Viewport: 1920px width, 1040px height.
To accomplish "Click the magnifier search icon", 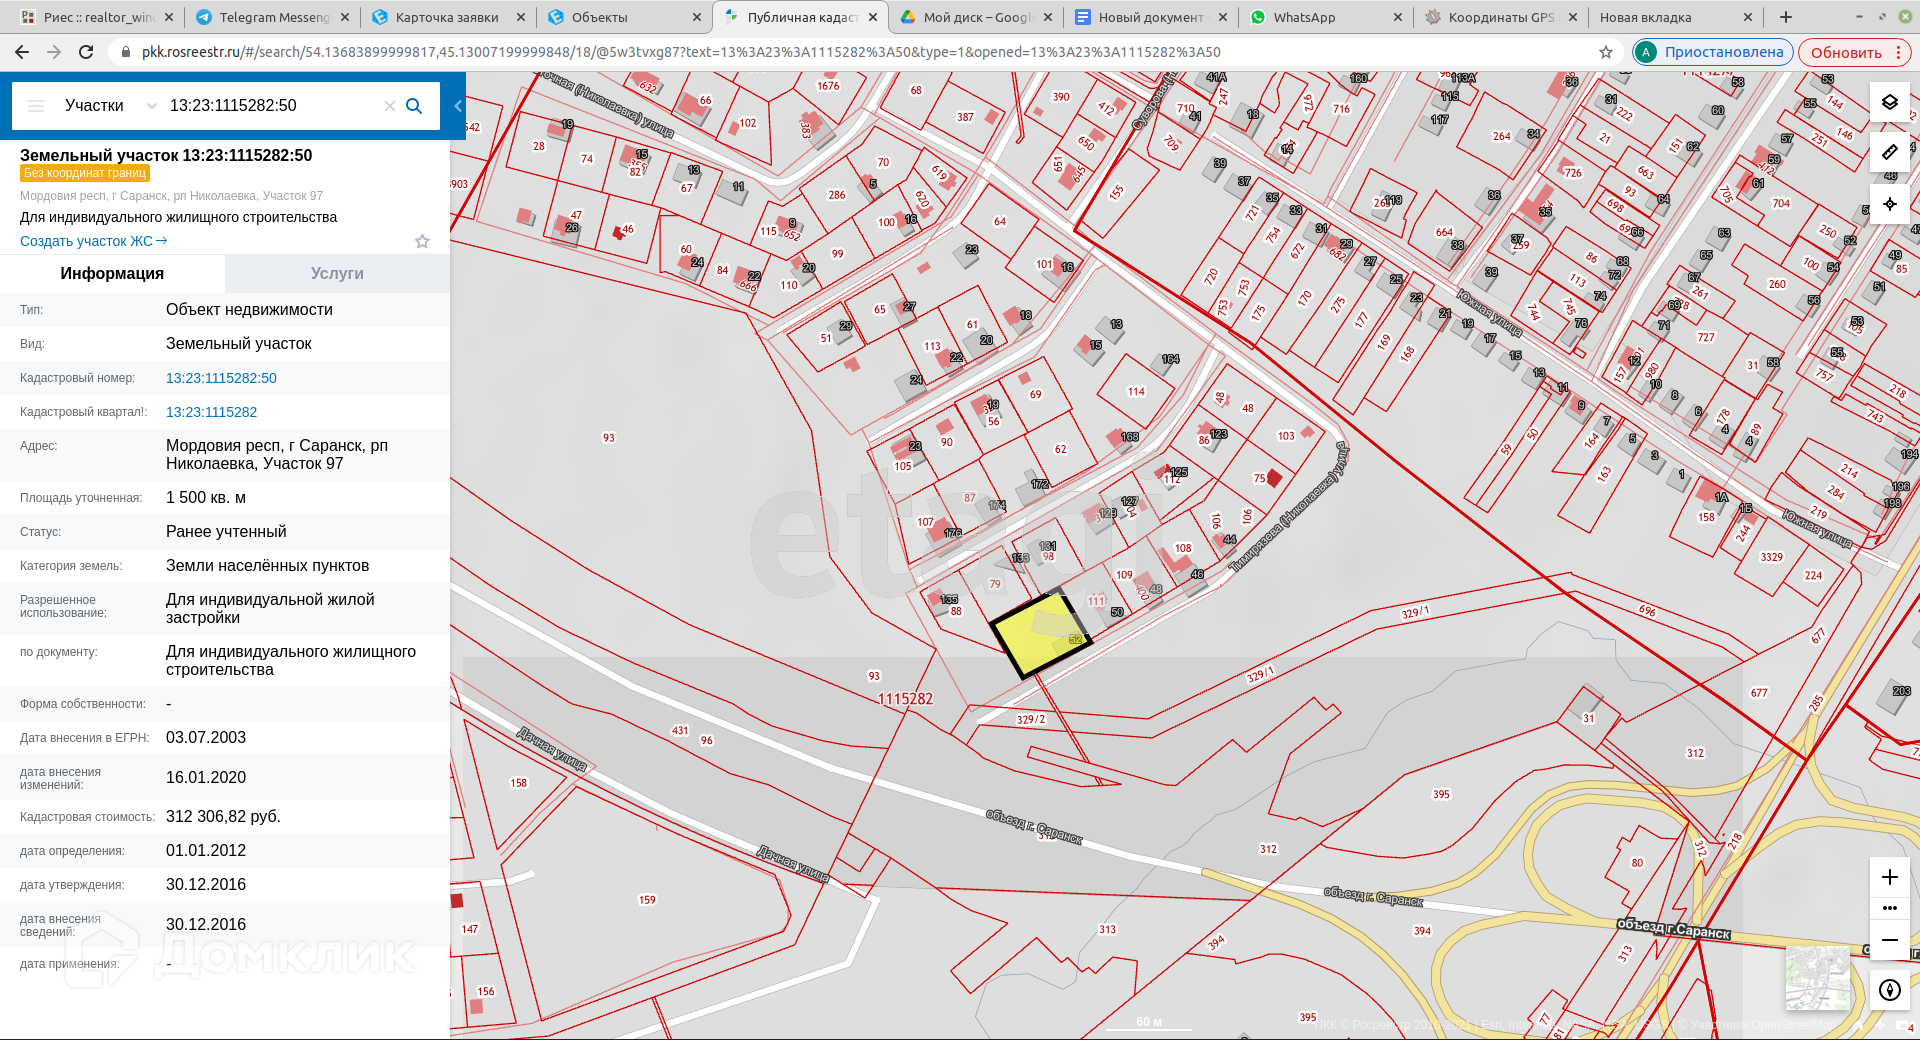I will pyautogui.click(x=414, y=106).
